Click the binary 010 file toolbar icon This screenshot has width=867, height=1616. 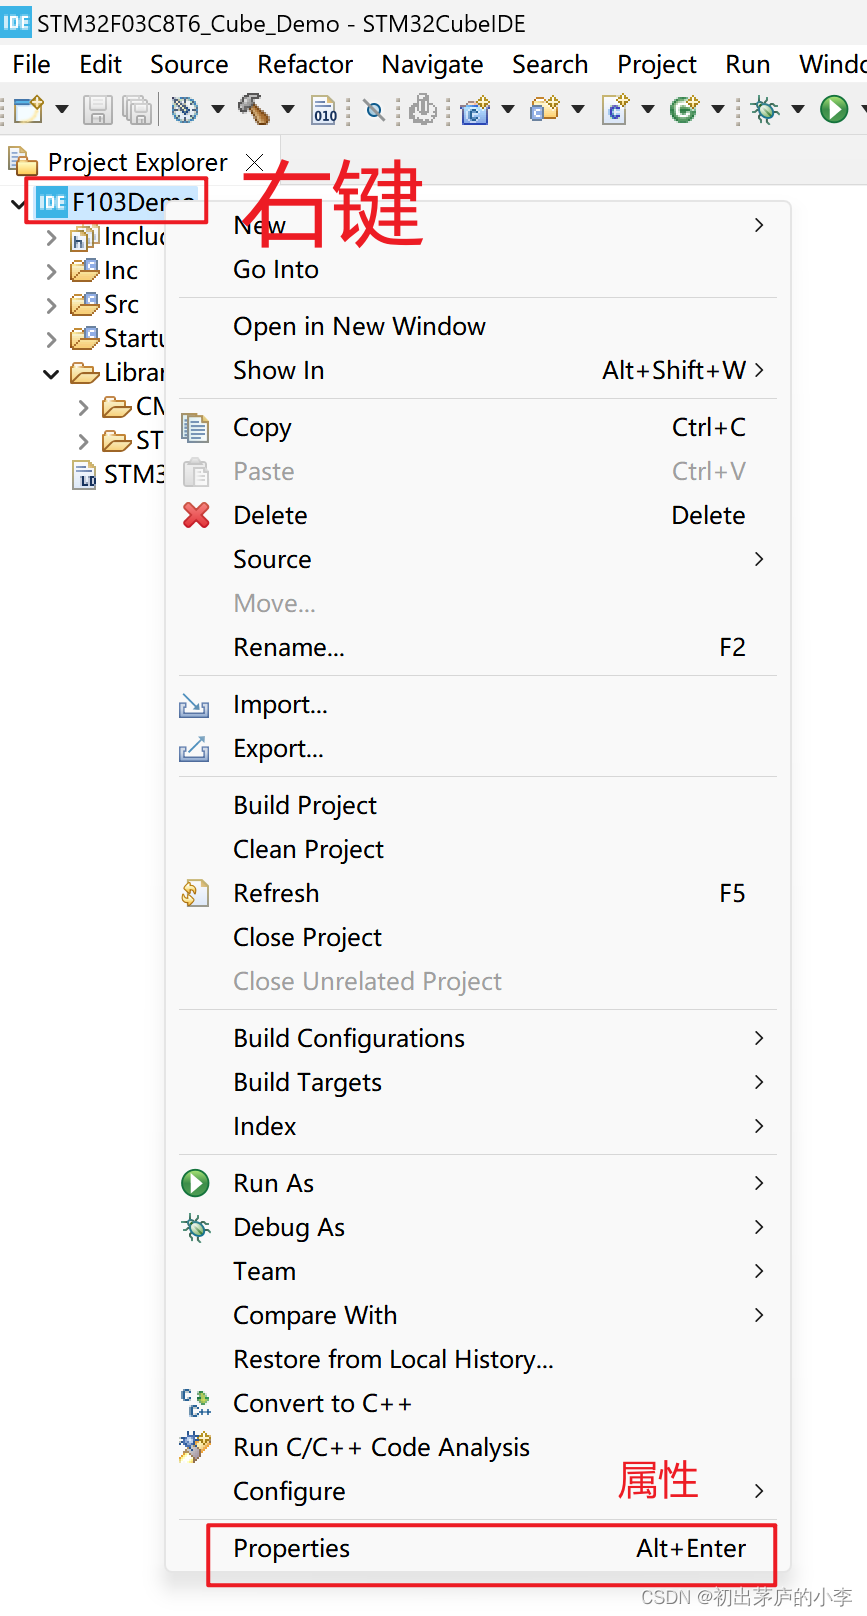[325, 109]
